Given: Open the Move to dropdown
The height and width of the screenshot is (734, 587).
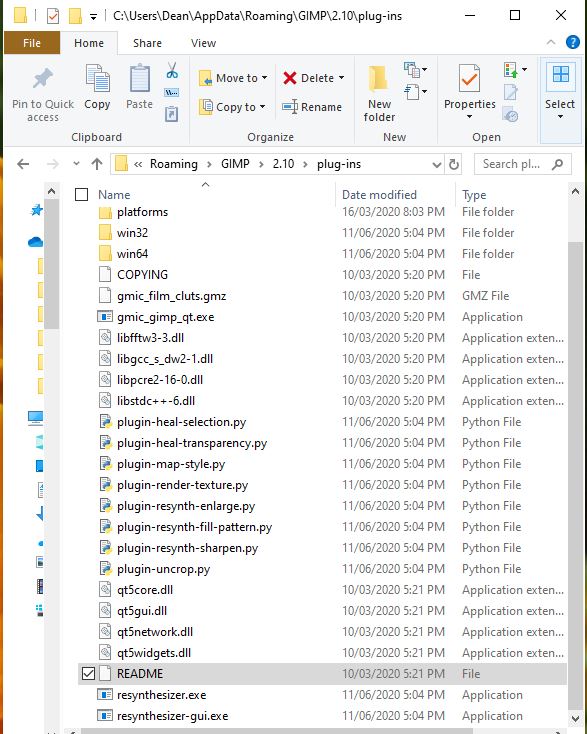Looking at the screenshot, I should [233, 78].
